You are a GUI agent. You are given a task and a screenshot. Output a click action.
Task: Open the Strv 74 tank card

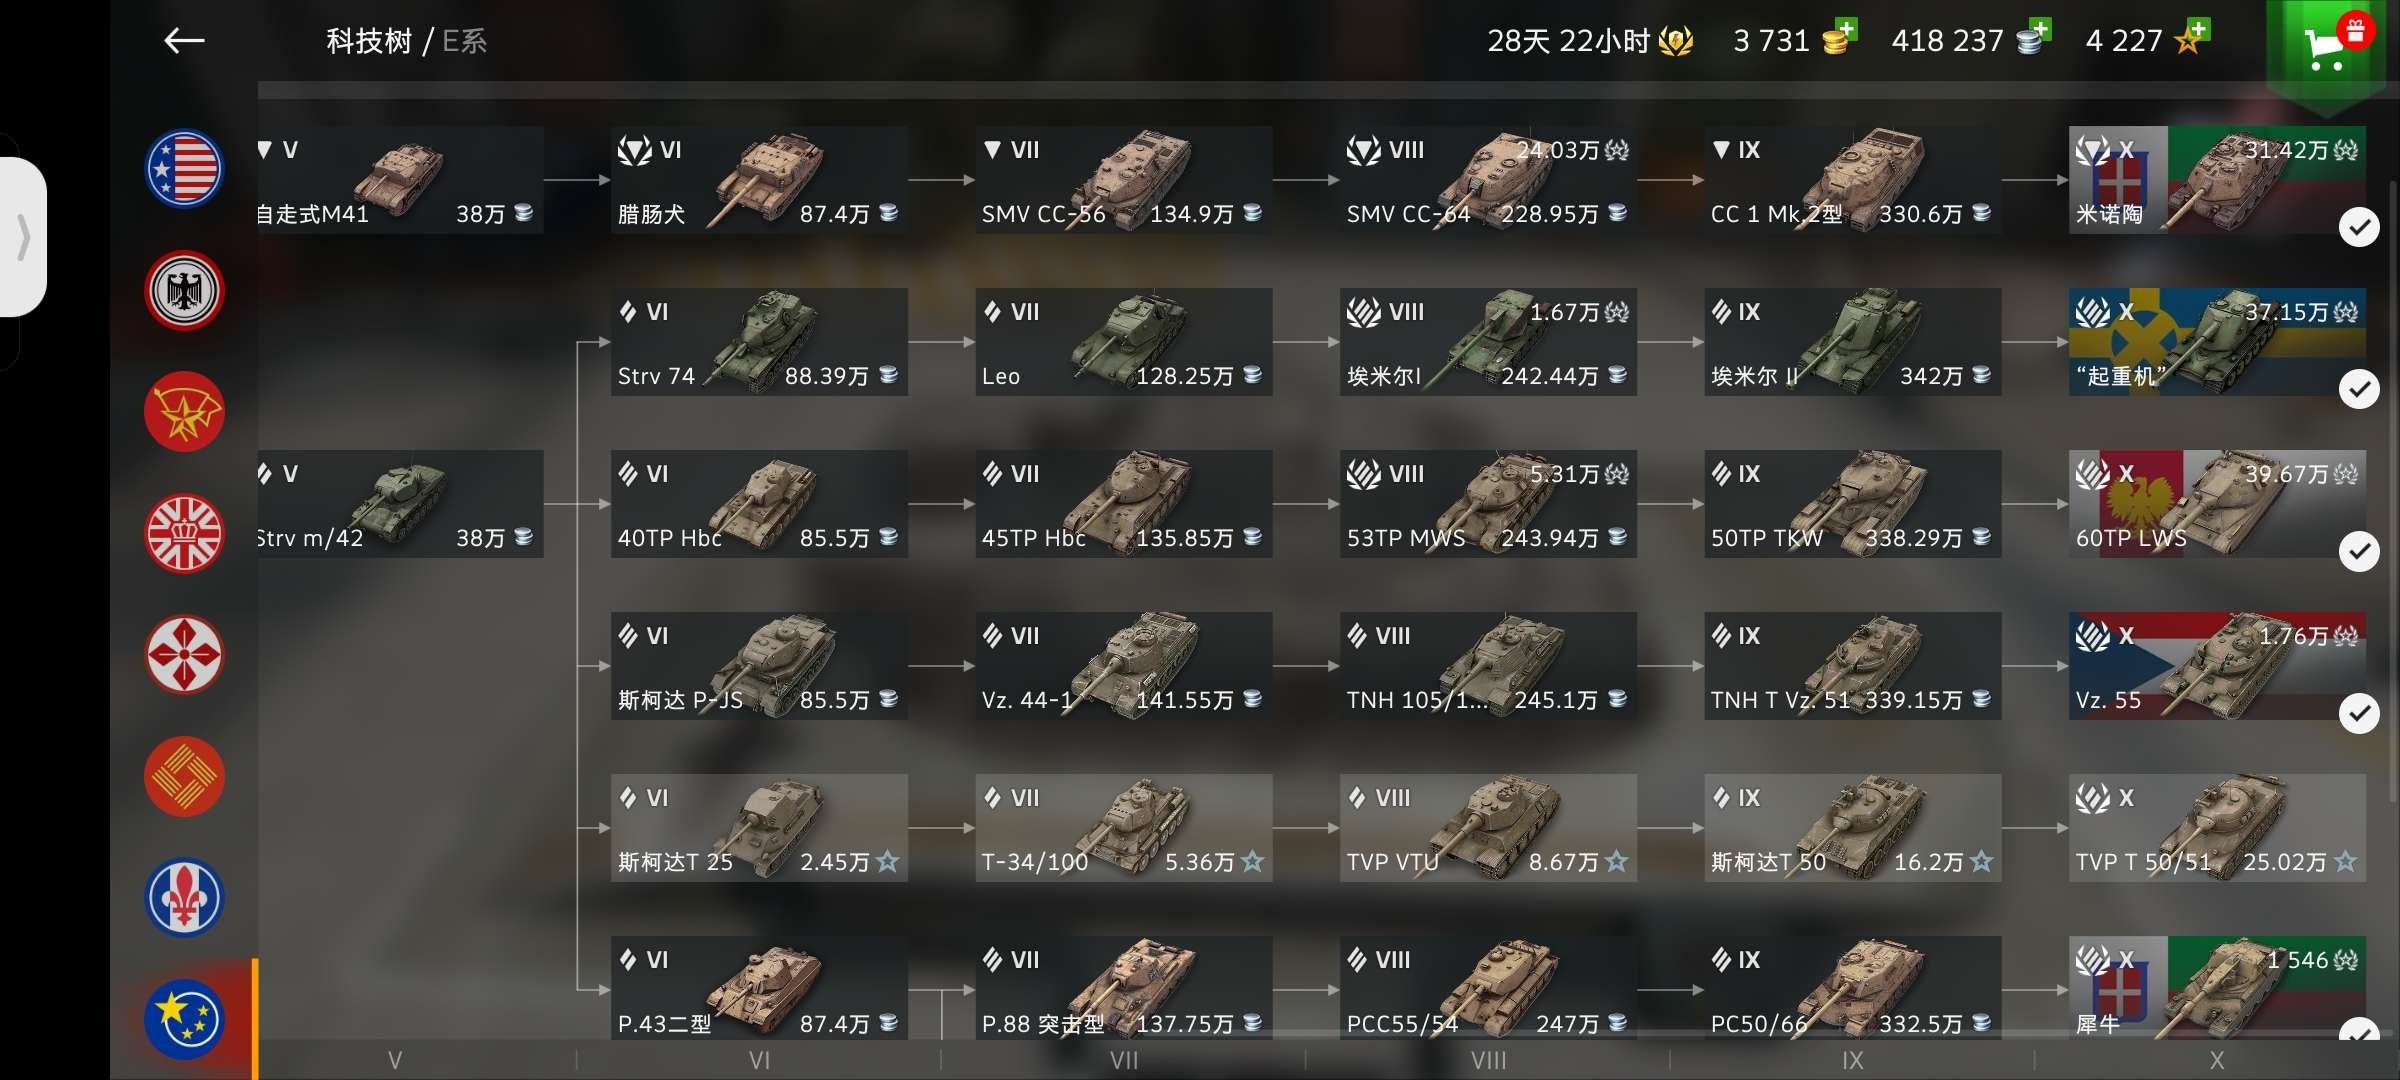click(x=759, y=342)
